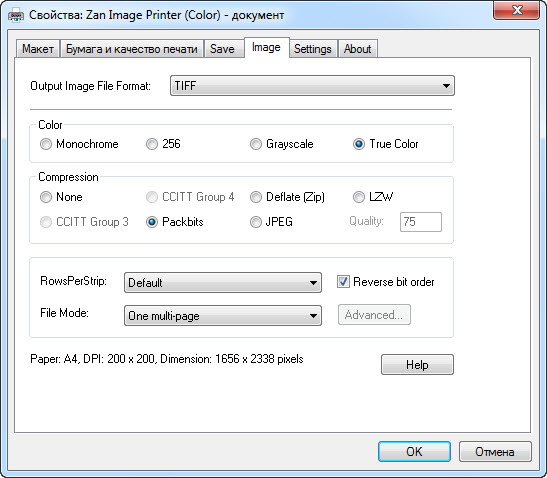Select the disabled CCITT Group 4 option
The image size is (547, 478).
[x=190, y=197]
